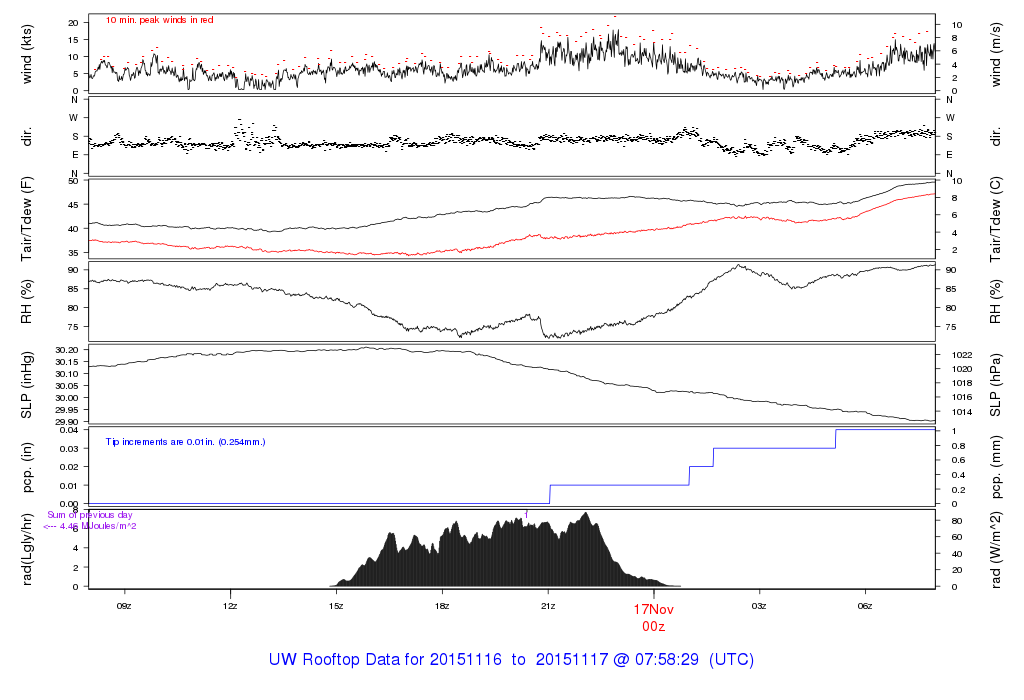Click the '4.46 MJoules/m^2' value text
The image size is (1024, 700).
click(98, 526)
